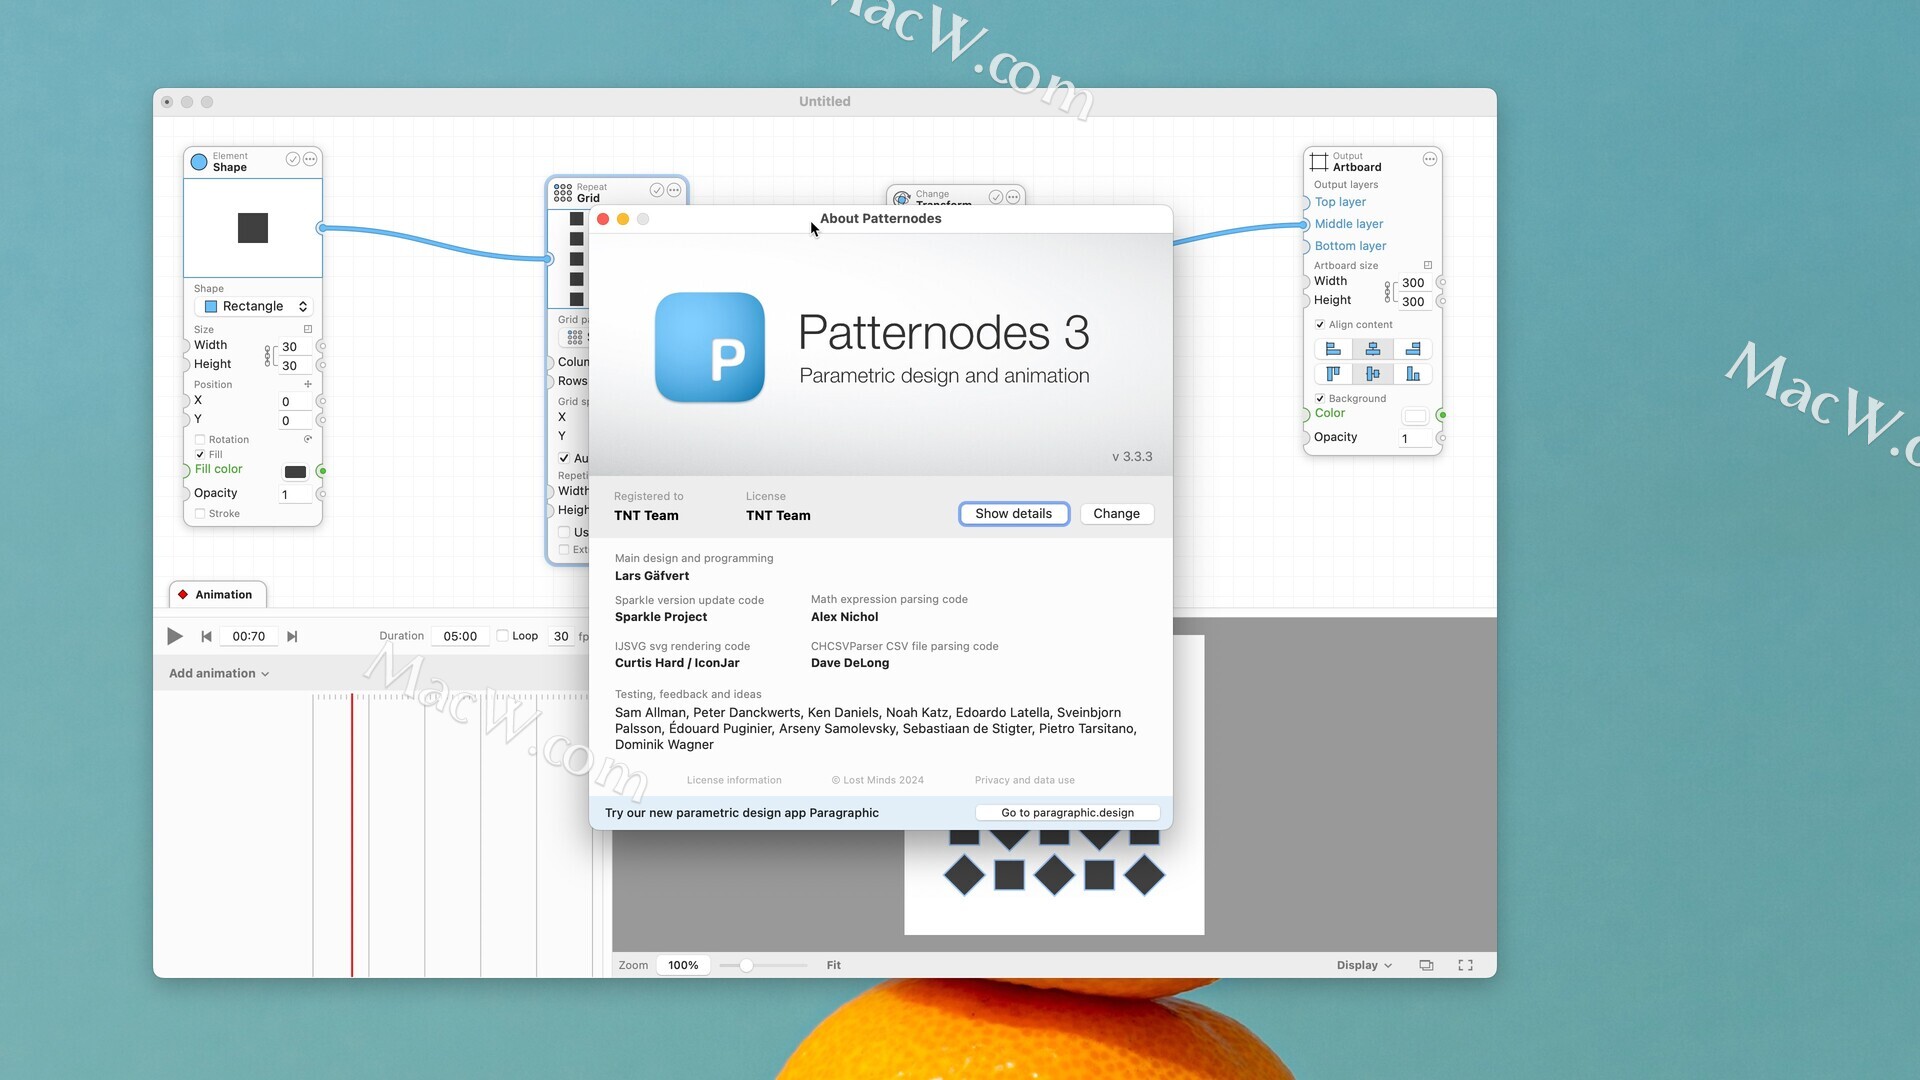Viewport: 1920px width, 1080px height.
Task: Click the Shape Width value field
Action: pyautogui.click(x=294, y=347)
